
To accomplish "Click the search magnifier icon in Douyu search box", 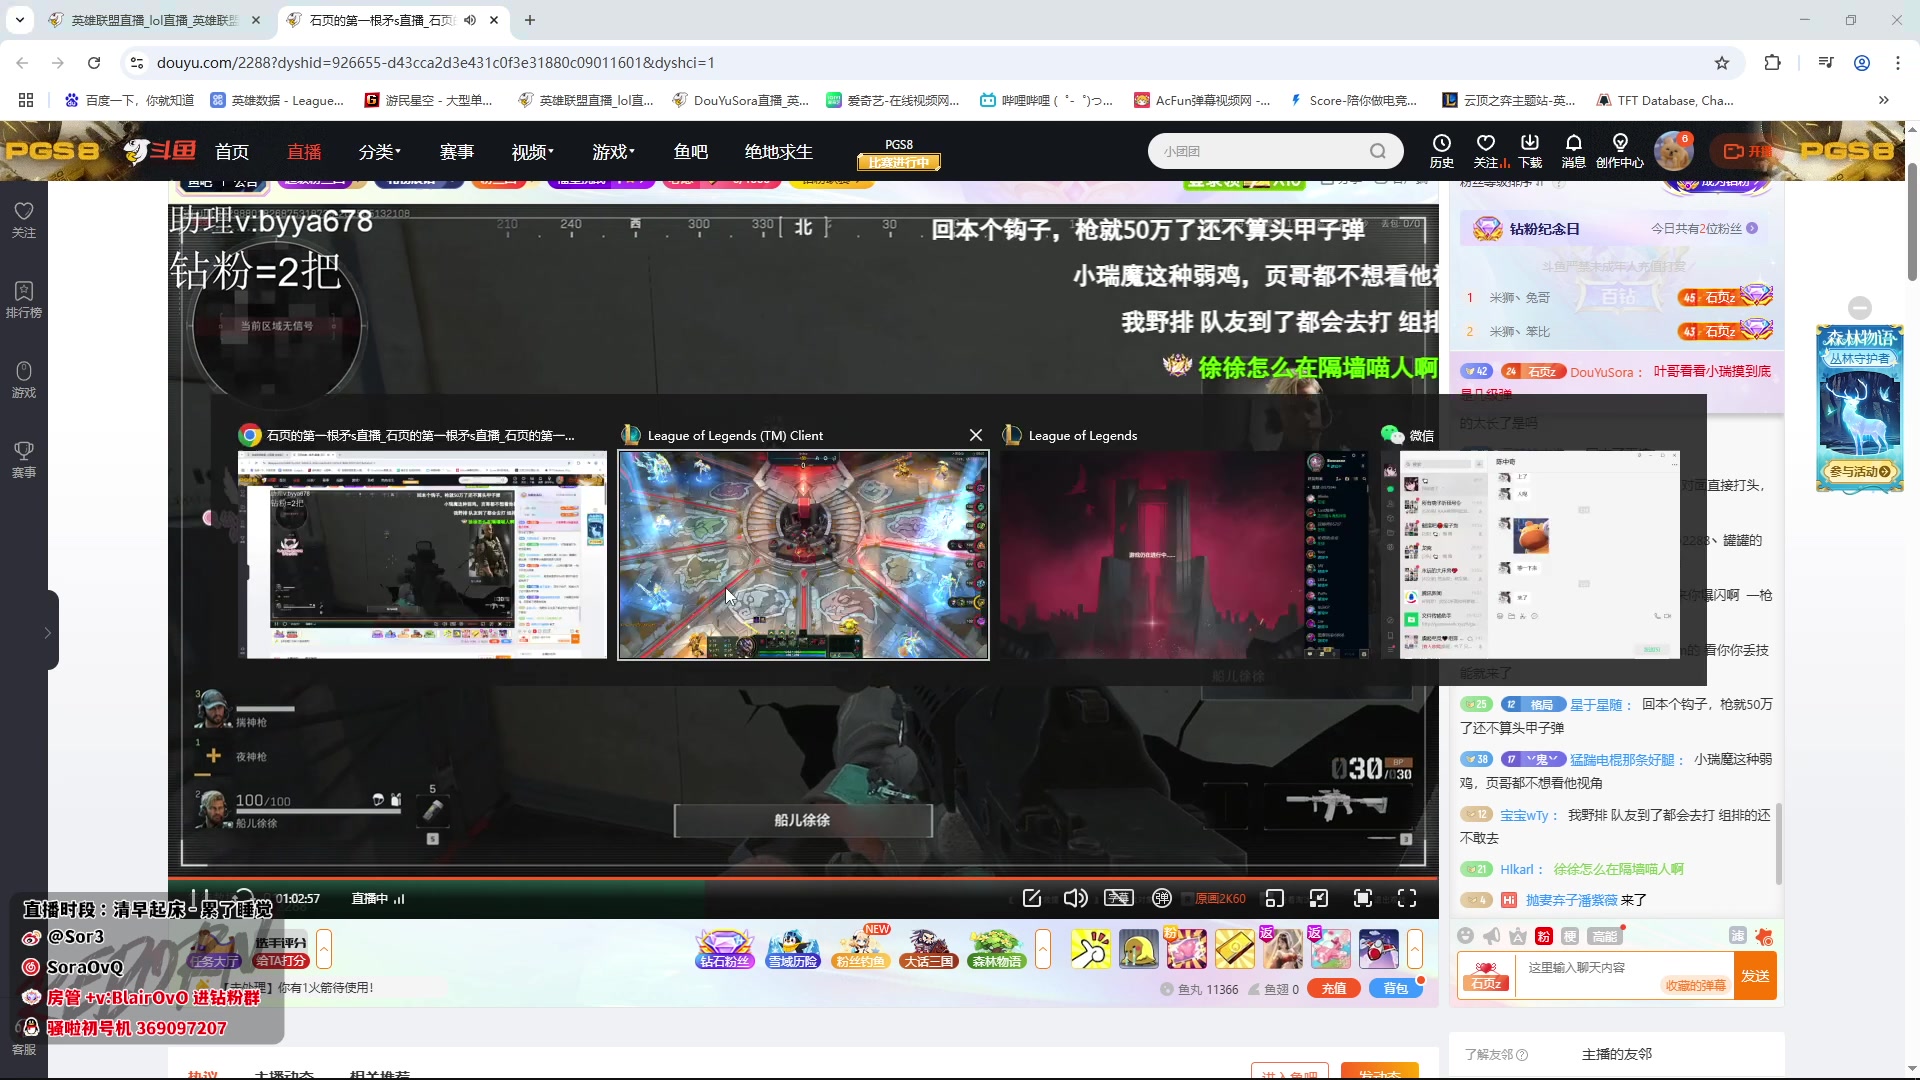I will [x=1378, y=151].
